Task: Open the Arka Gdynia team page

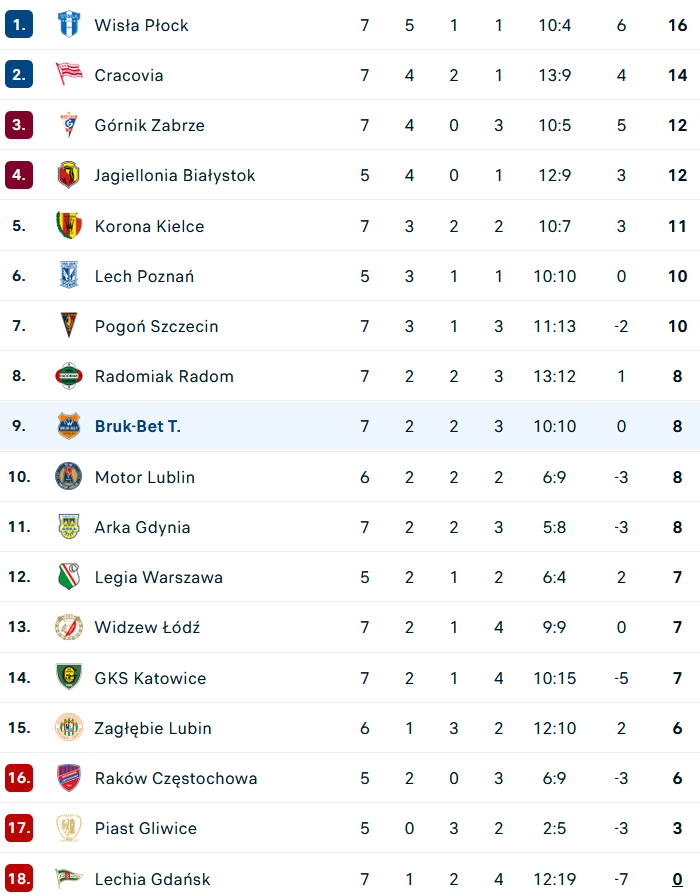Action: click(x=142, y=527)
